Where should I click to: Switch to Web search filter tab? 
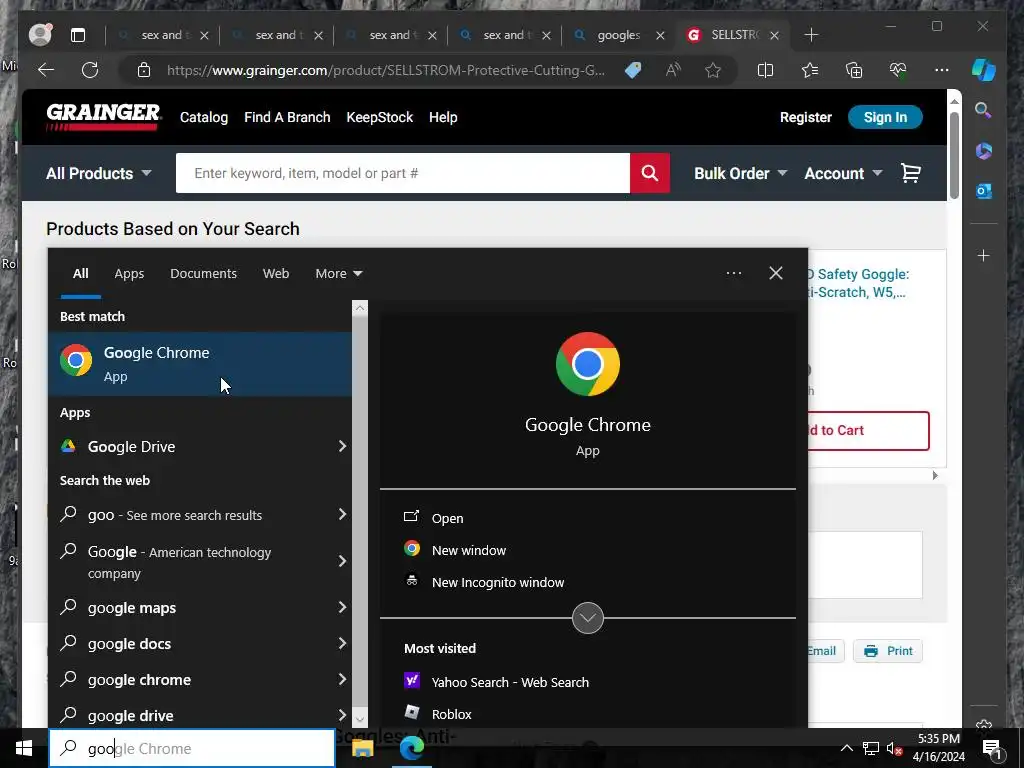click(276, 274)
